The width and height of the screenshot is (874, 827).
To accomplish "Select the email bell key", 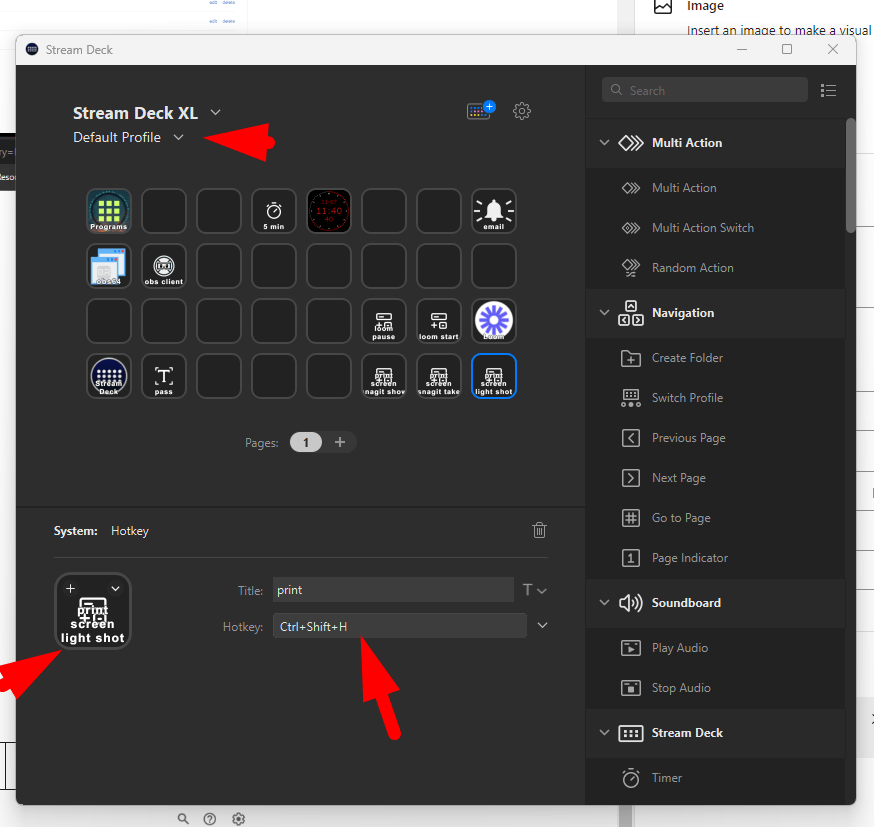I will [x=494, y=211].
